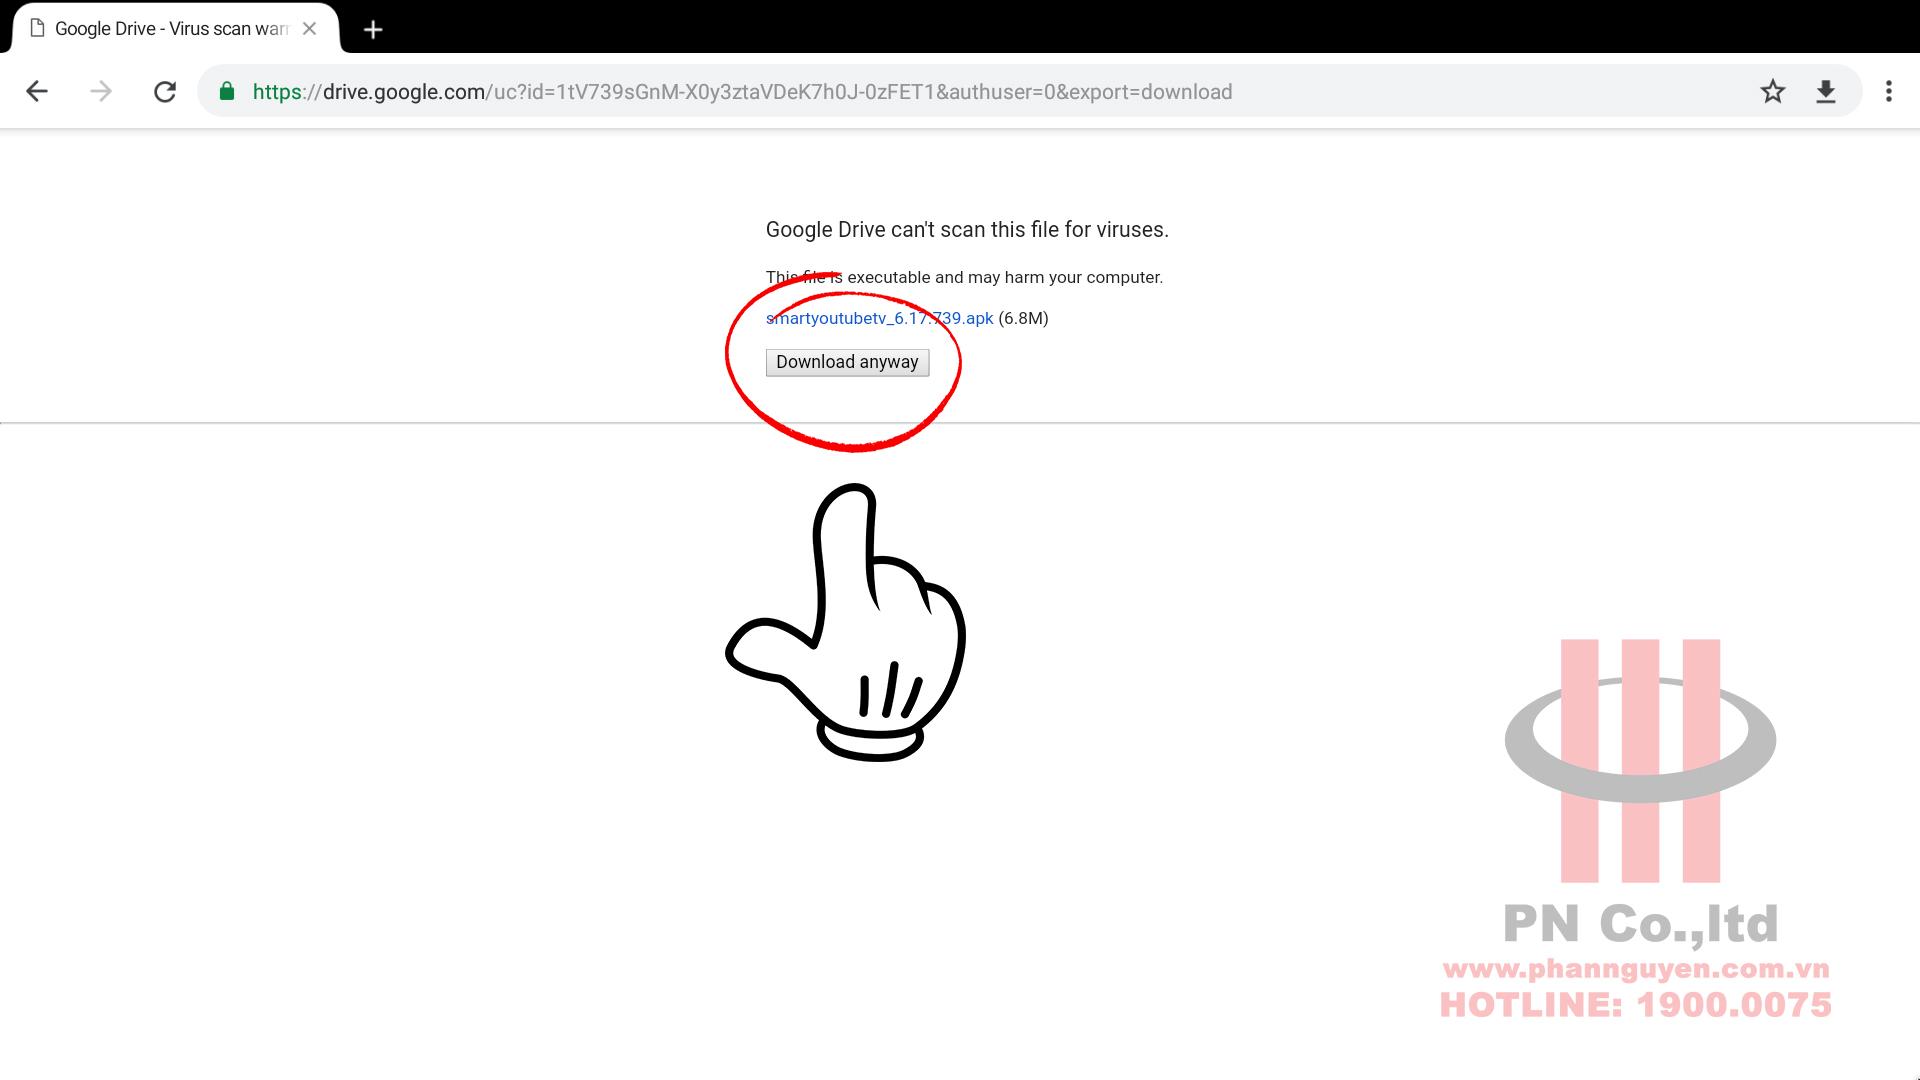Close the Google Drive virus scan tab

tap(310, 29)
